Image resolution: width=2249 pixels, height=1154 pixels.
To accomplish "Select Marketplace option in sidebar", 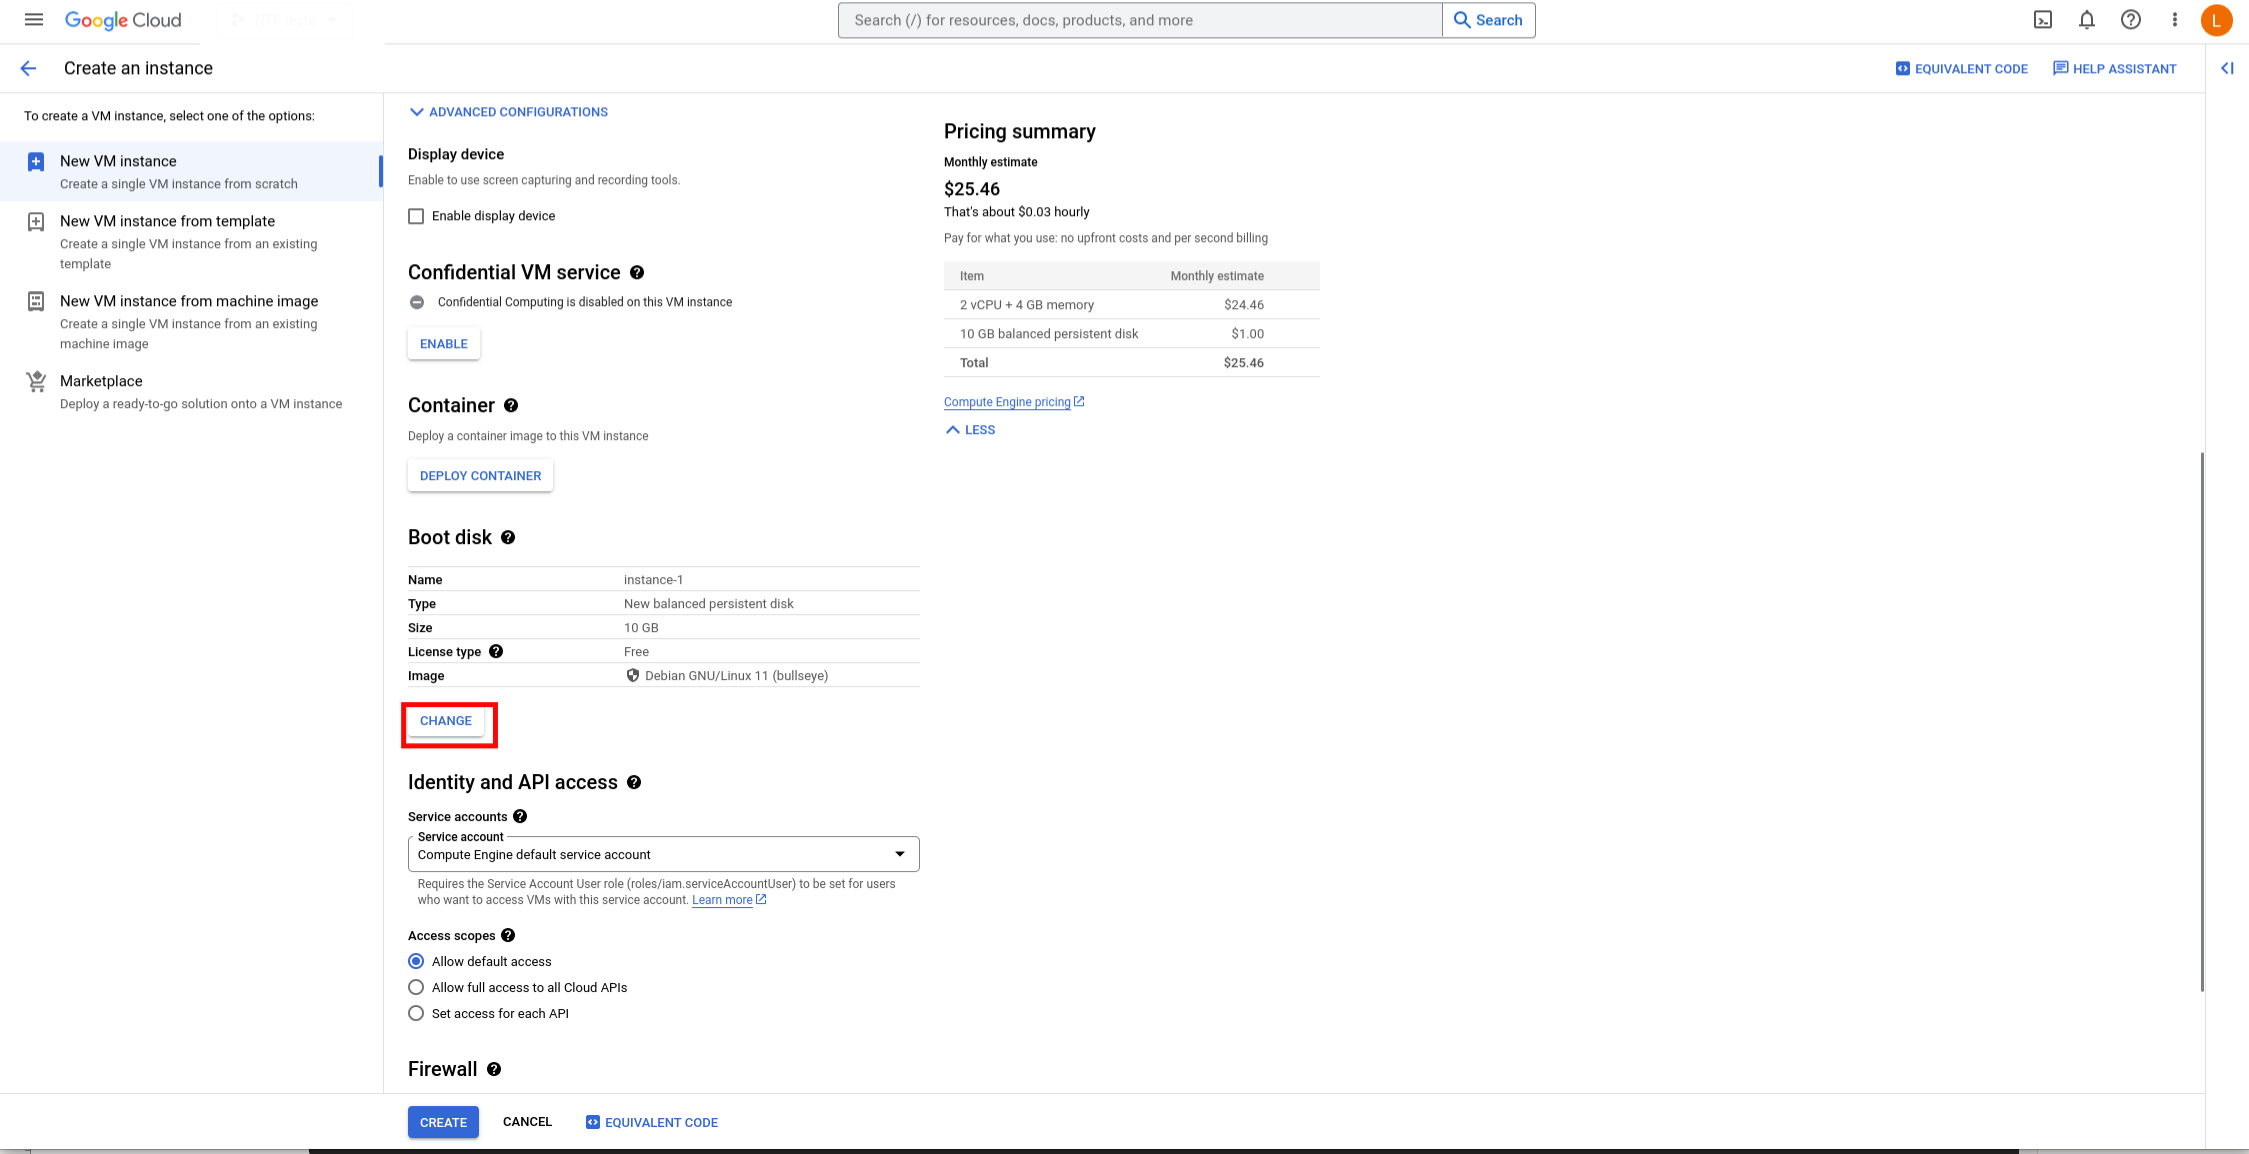I will coord(101,381).
